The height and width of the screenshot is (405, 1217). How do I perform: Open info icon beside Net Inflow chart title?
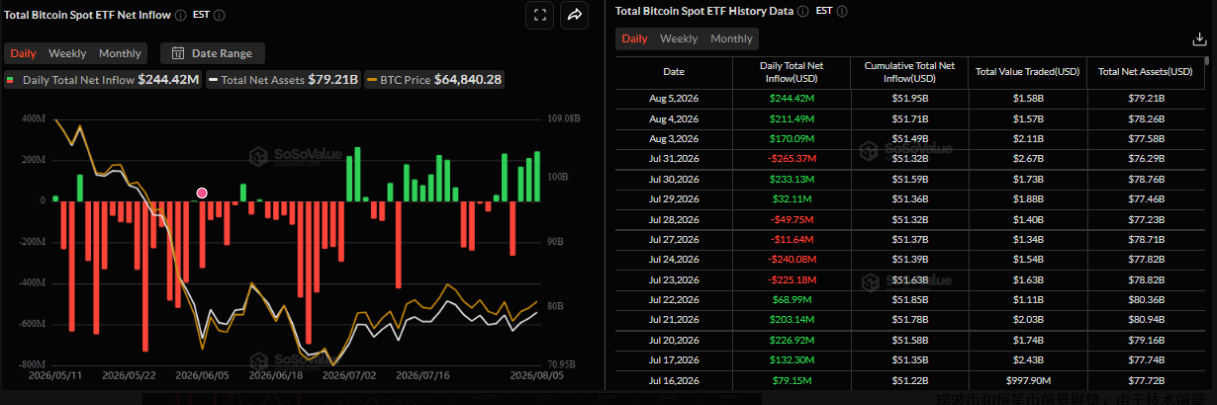180,15
